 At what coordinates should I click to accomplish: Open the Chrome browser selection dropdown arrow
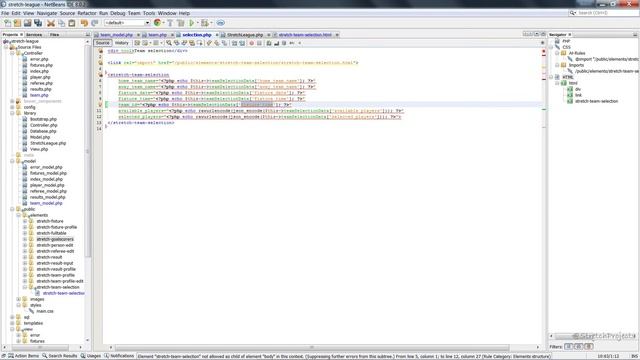click(163, 23)
